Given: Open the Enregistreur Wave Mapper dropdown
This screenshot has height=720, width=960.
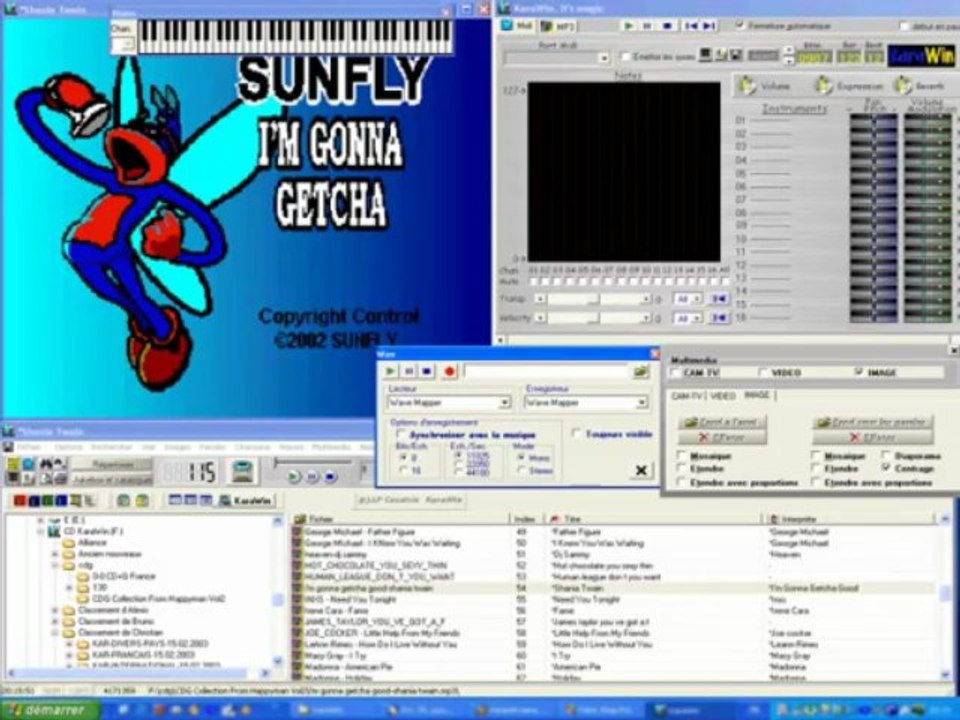Looking at the screenshot, I should [x=642, y=402].
